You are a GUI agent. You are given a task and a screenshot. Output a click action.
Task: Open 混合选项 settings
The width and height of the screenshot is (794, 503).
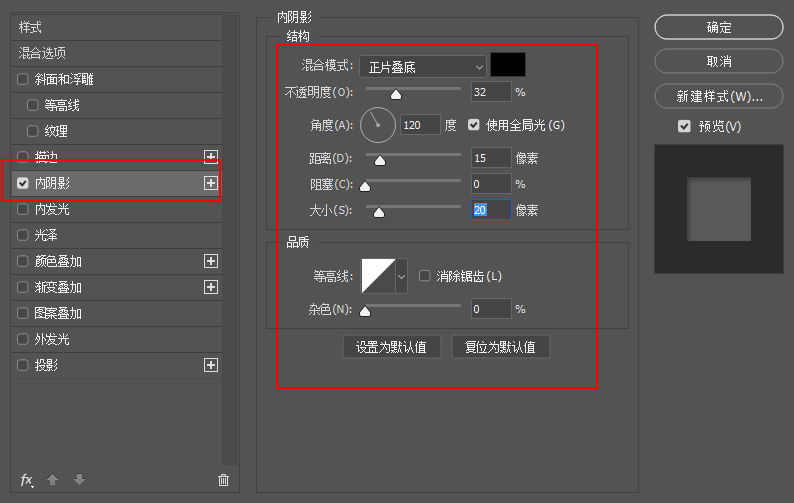117,53
